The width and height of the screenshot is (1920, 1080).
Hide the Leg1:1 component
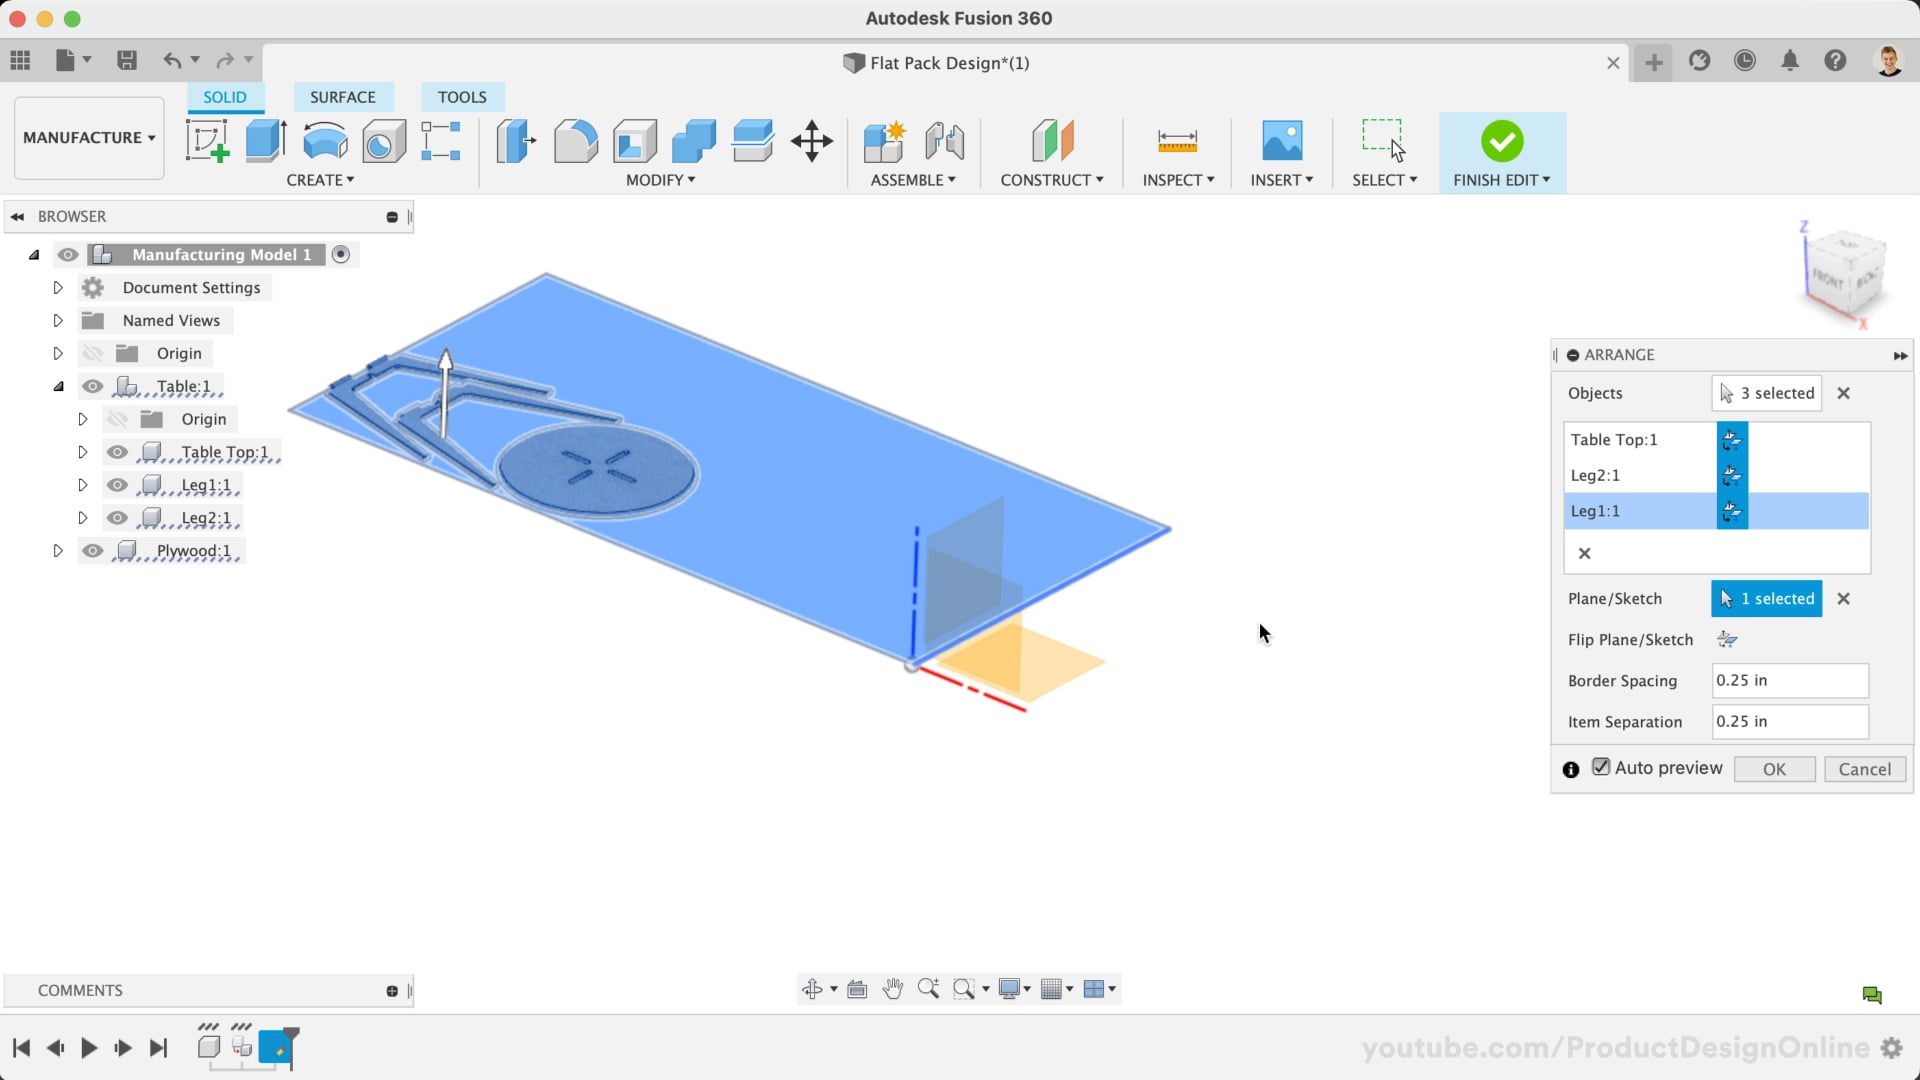(118, 486)
